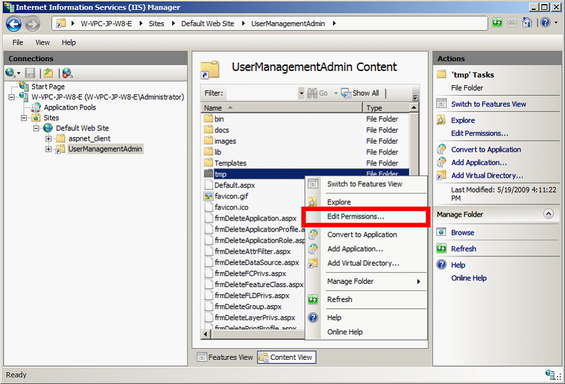Click Add Application link in Actions pane
The width and height of the screenshot is (565, 384).
479,162
